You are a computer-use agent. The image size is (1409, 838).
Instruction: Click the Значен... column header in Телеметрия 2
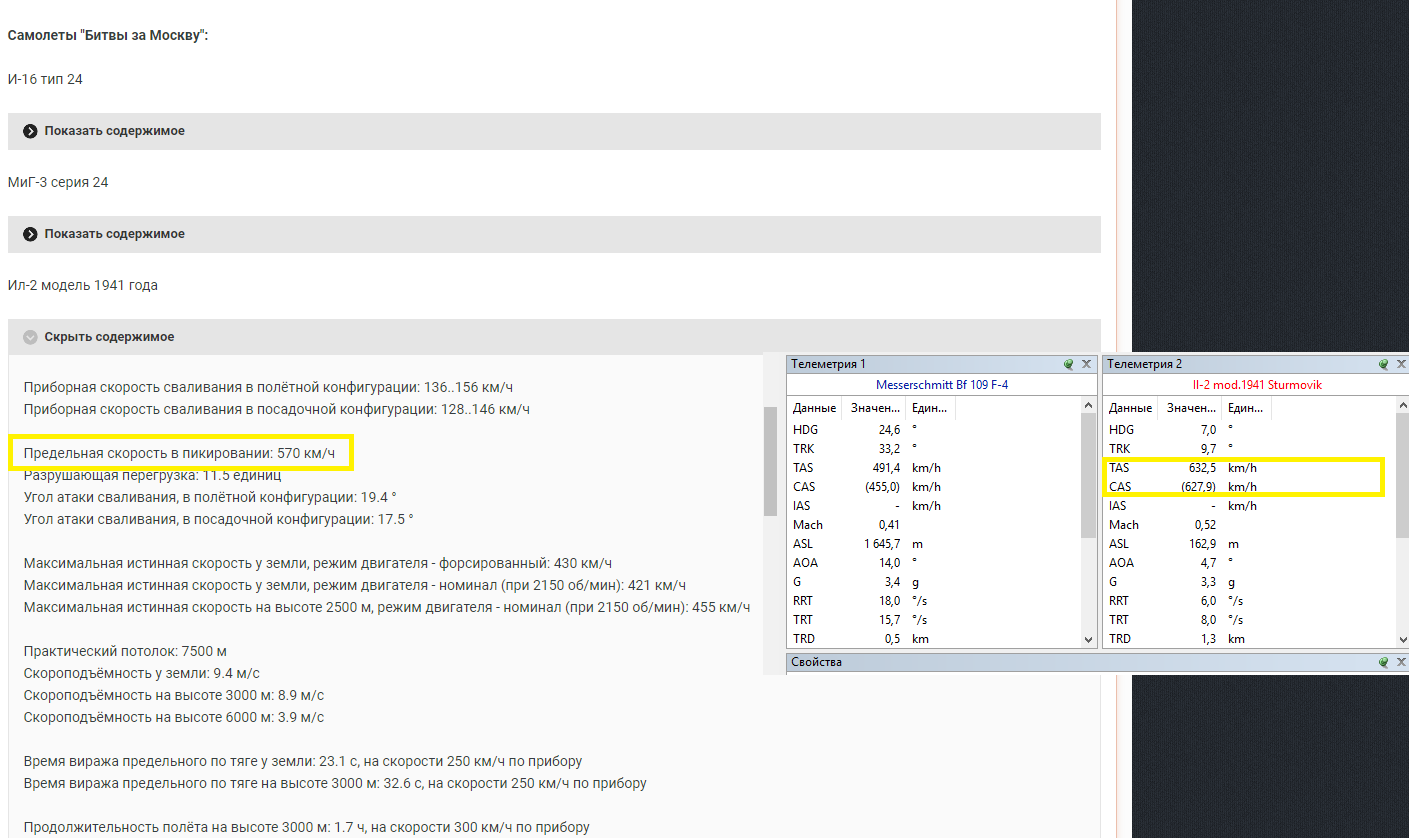1190,408
